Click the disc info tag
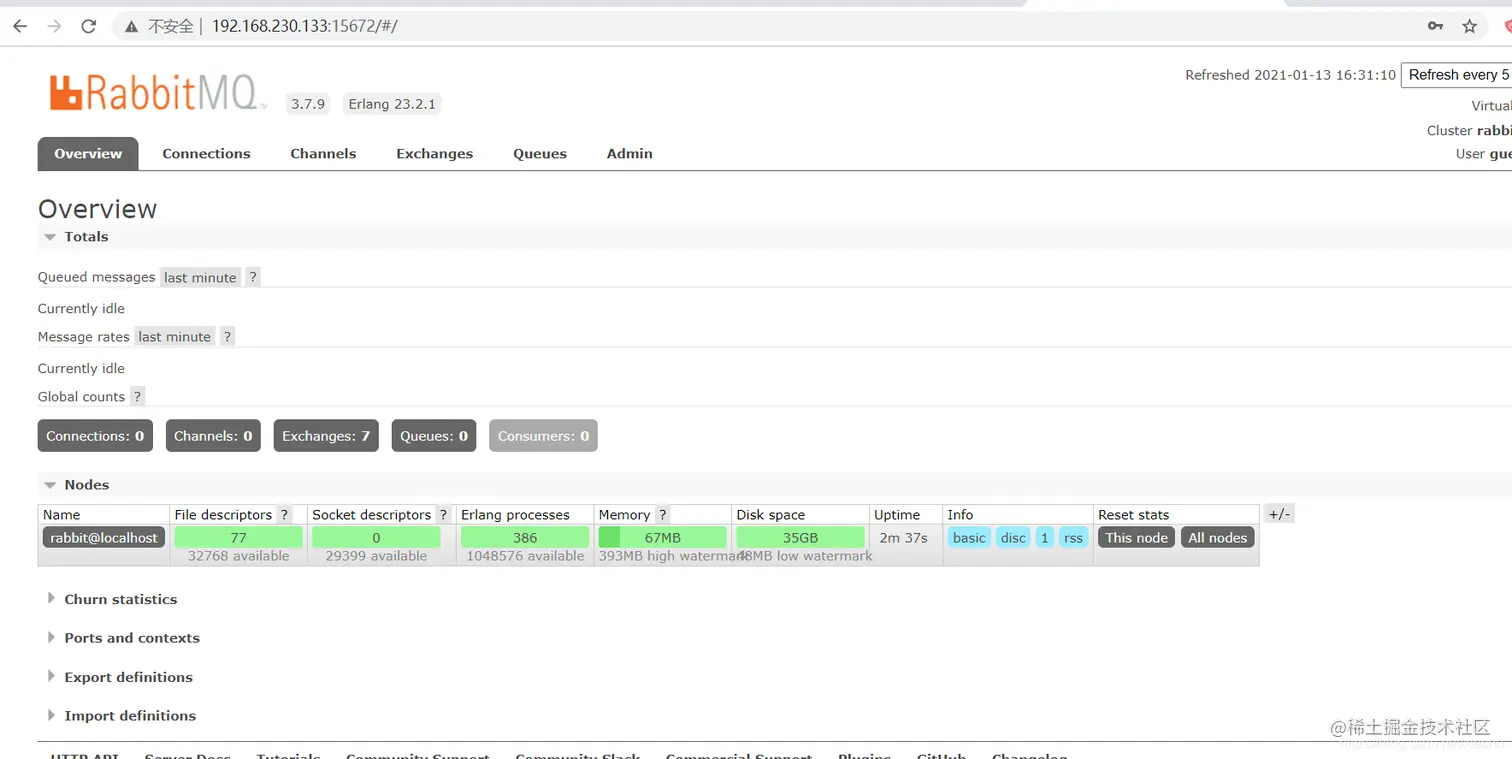The width and height of the screenshot is (1512, 759). point(1013,538)
